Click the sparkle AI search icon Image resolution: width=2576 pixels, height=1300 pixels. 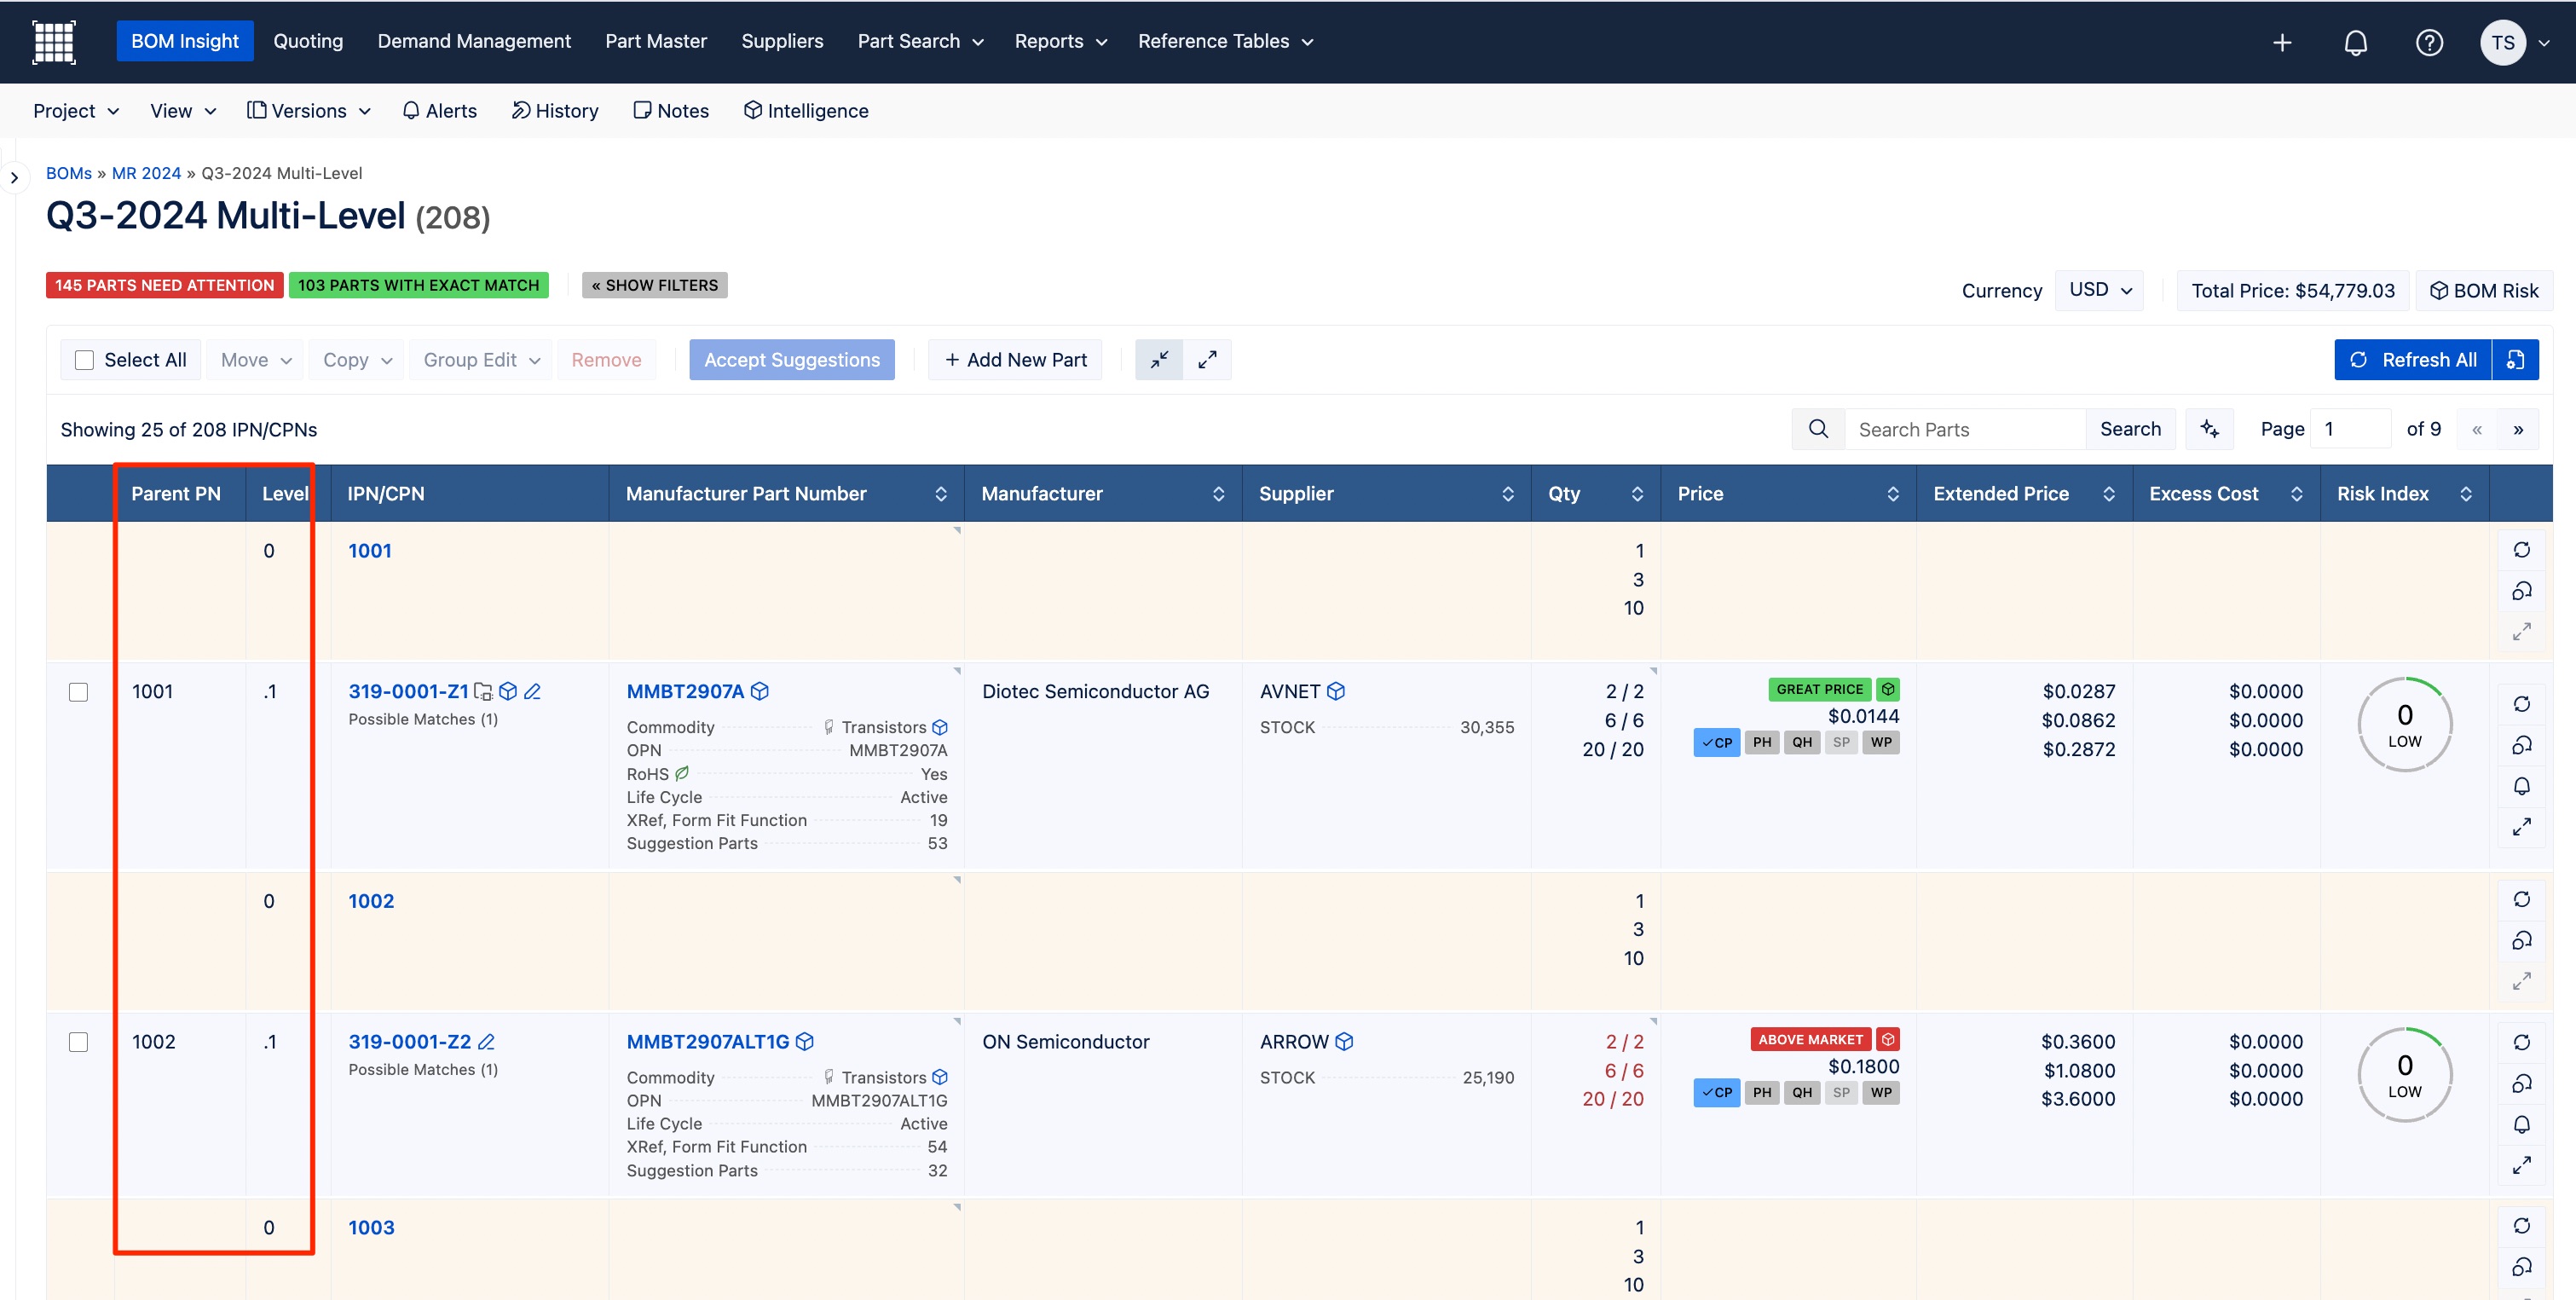(x=2210, y=429)
